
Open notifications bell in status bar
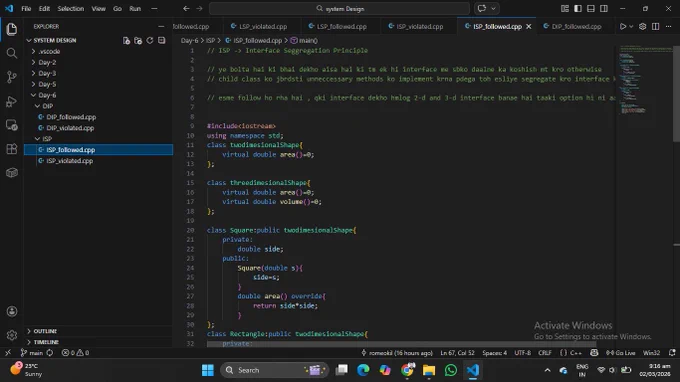672,353
